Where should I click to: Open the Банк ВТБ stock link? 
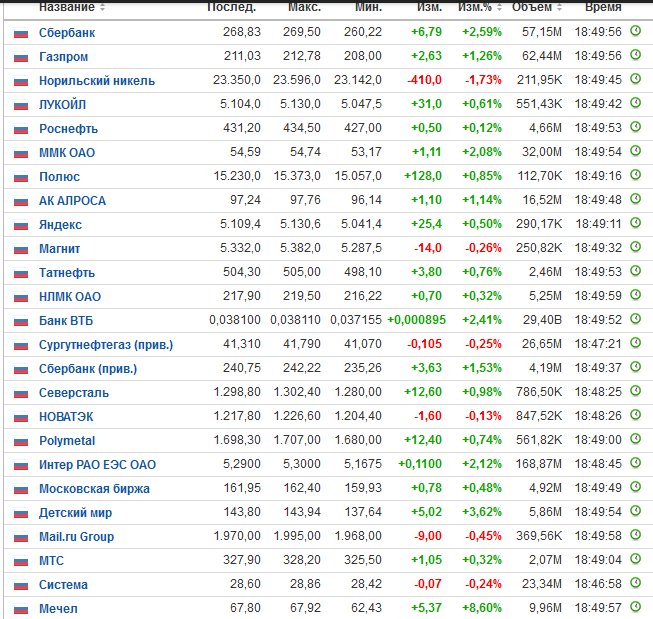pos(66,321)
